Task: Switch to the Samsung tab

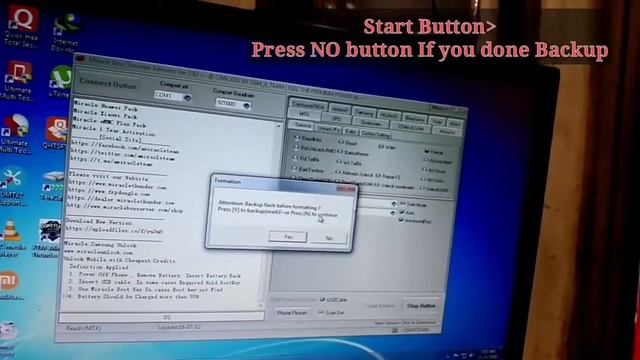Action: tap(364, 112)
